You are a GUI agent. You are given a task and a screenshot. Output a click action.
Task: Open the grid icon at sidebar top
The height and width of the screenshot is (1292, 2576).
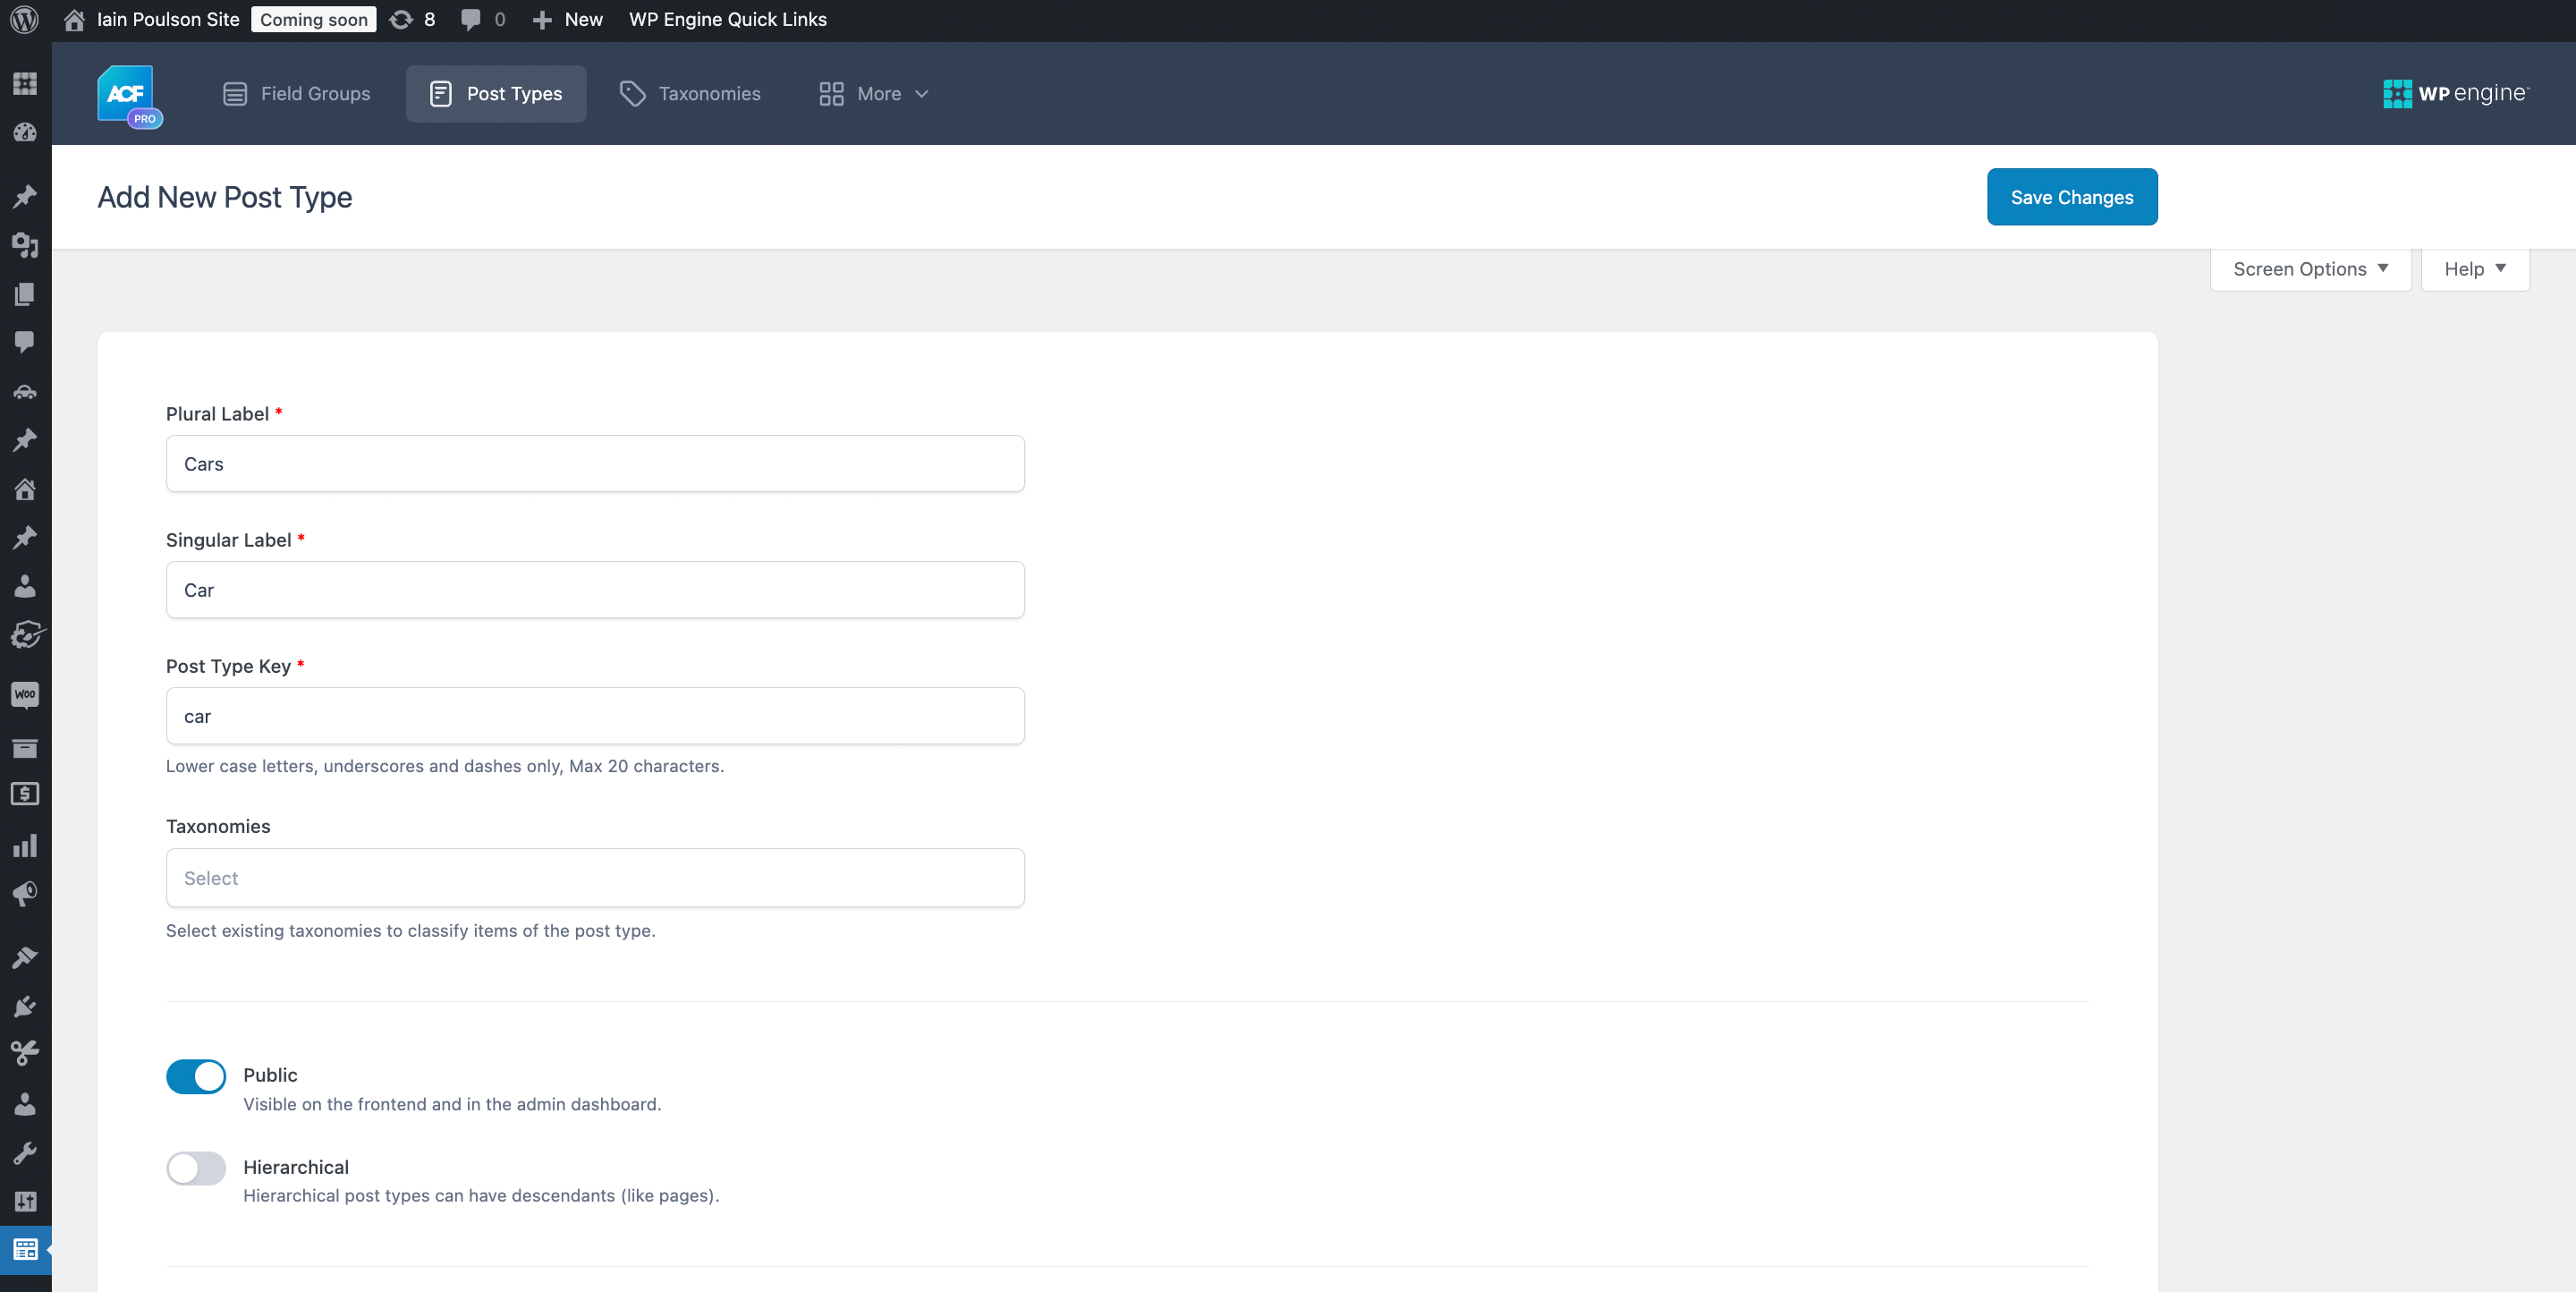point(25,83)
